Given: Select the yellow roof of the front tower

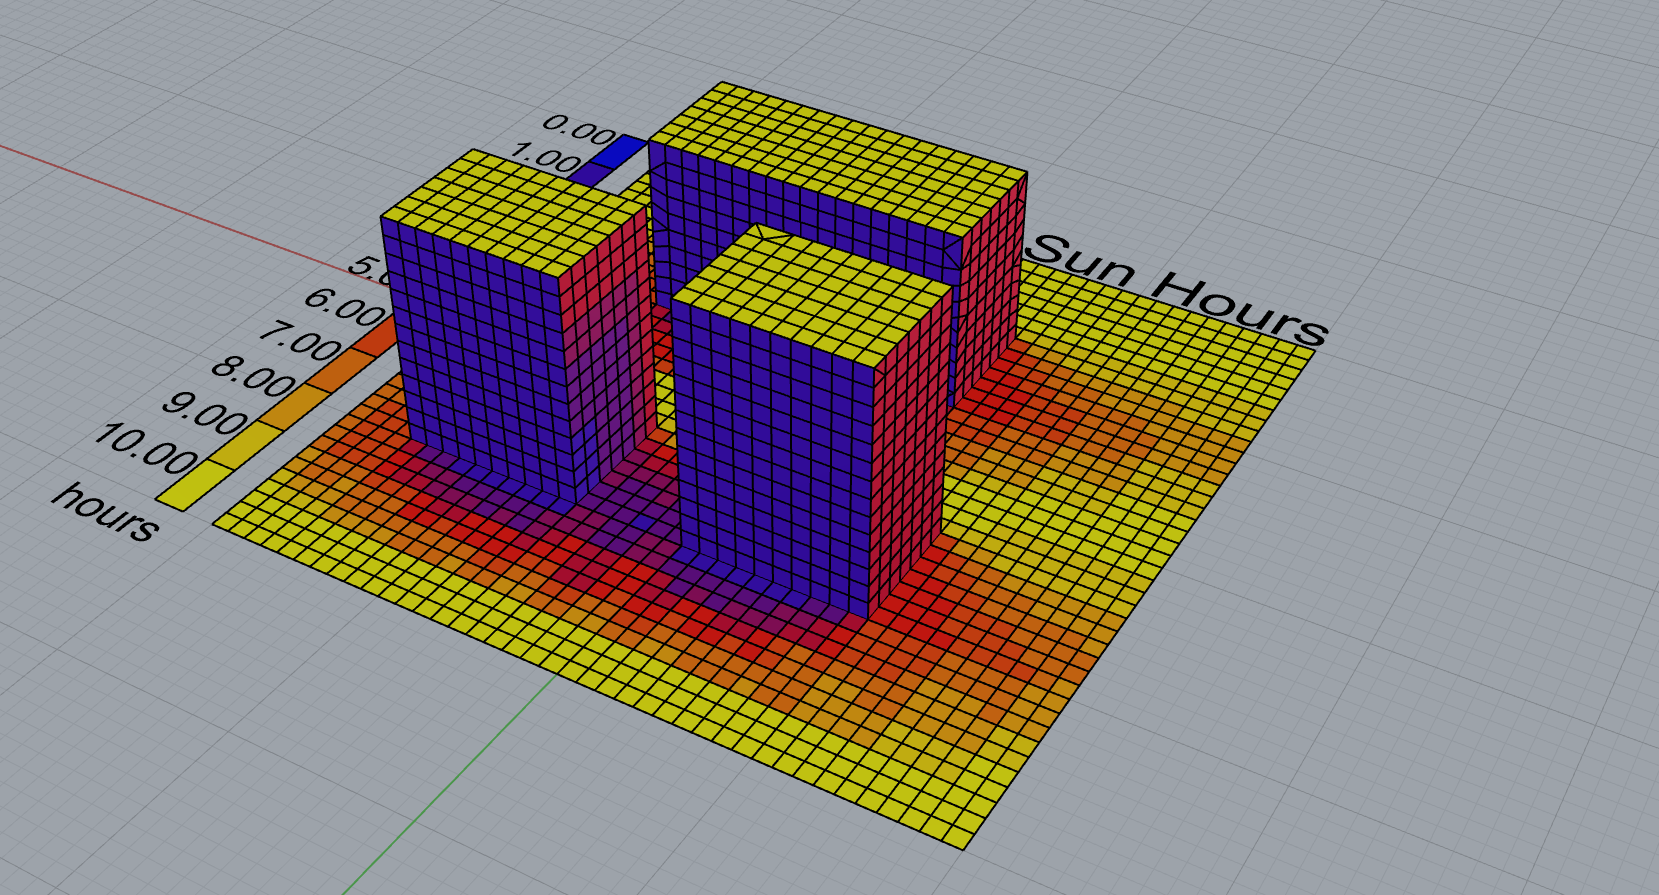Looking at the screenshot, I should click(811, 294).
